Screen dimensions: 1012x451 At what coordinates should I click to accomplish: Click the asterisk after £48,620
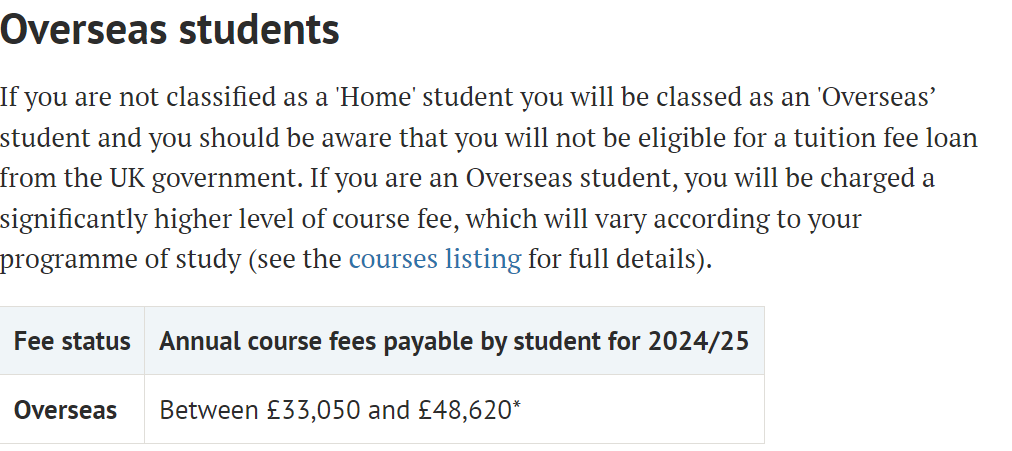517,406
